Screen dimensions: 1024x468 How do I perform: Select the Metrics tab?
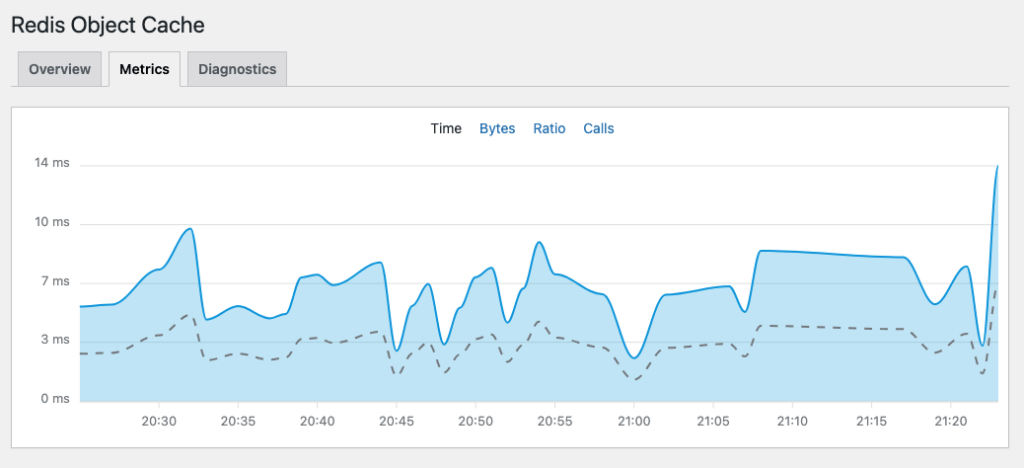[144, 69]
